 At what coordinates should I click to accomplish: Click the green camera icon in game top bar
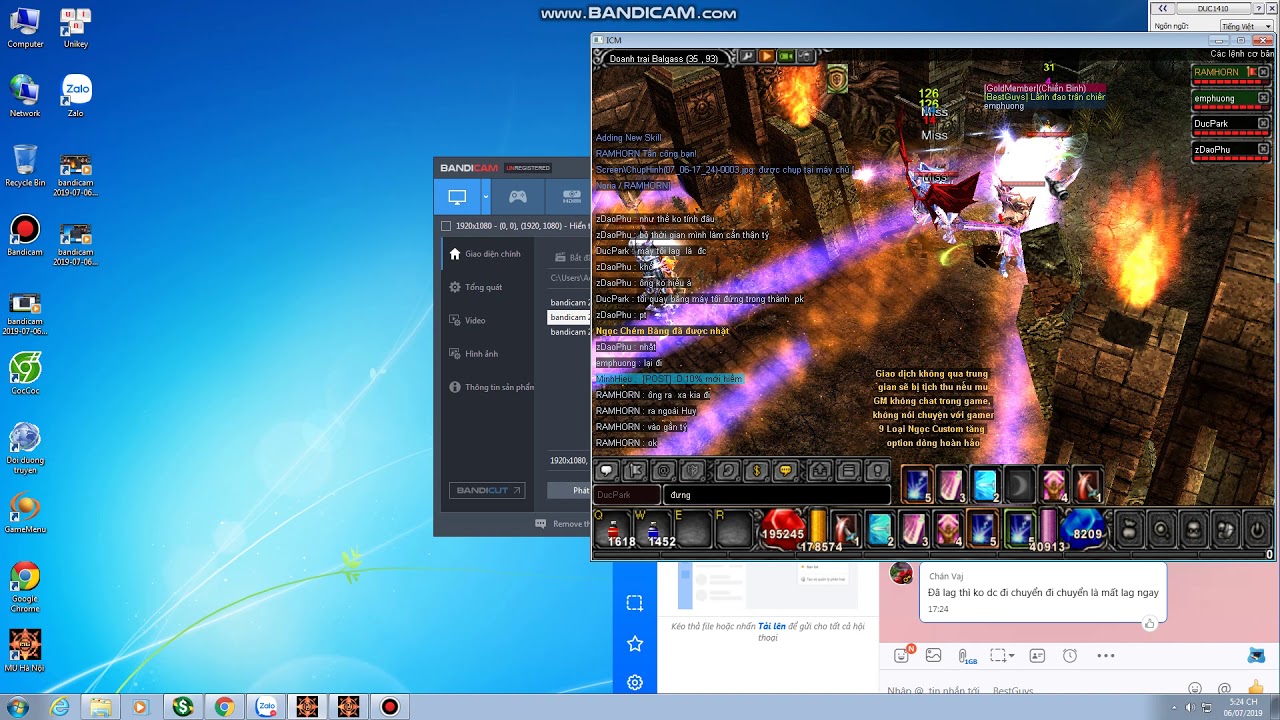tap(786, 57)
